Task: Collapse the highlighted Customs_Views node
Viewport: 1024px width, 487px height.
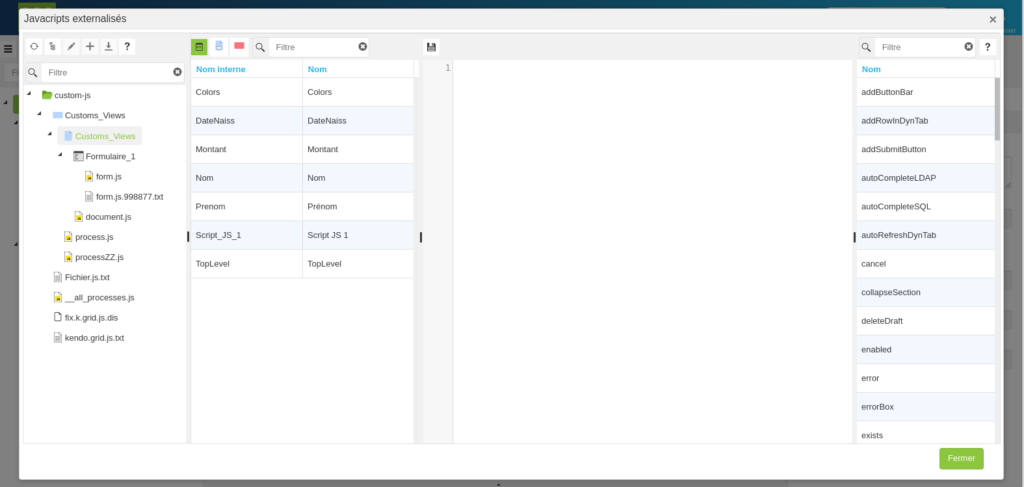Action: [x=50, y=135]
